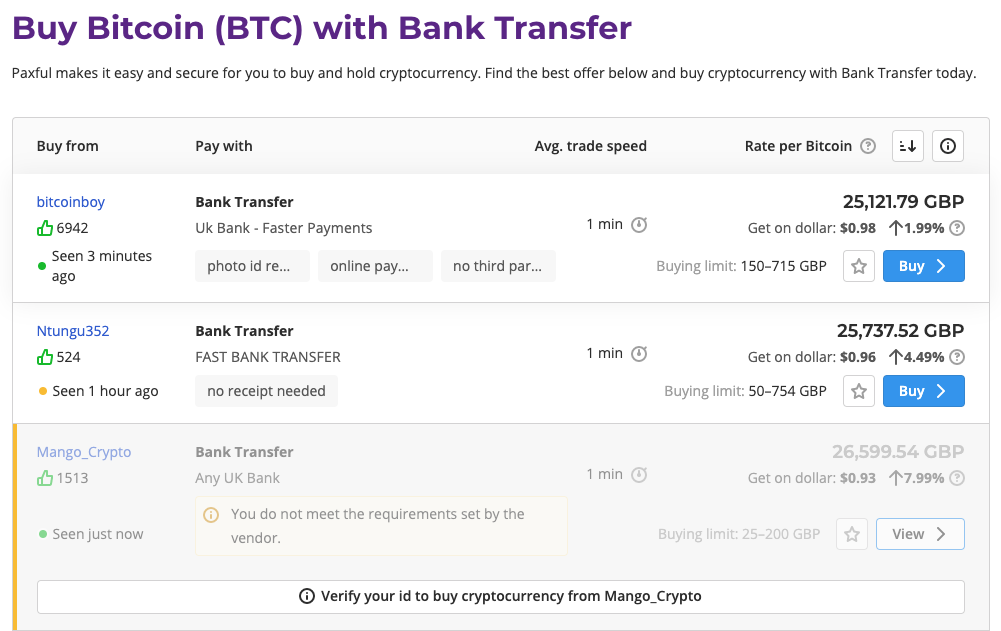Click trade speed timer icon for bitcoinboy
The image size is (1001, 631).
click(x=639, y=225)
